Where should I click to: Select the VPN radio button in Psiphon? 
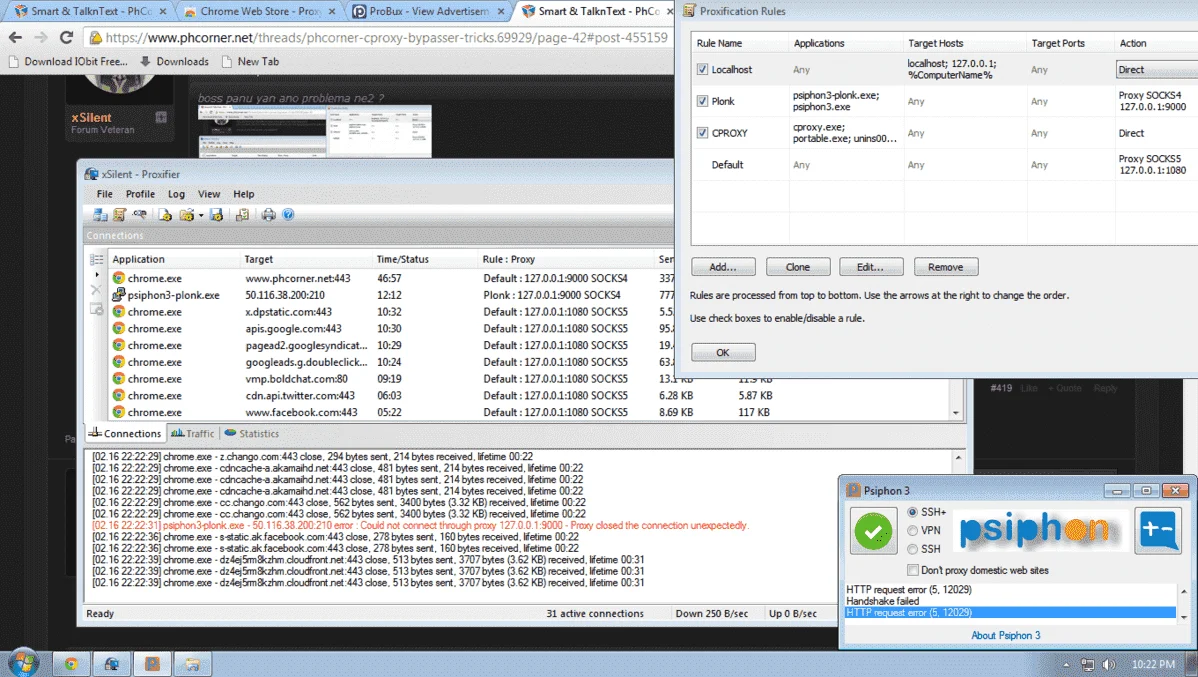pos(912,530)
